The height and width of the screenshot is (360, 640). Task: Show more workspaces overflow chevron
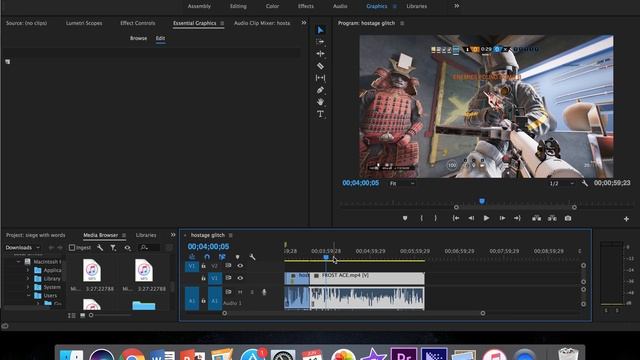click(x=456, y=6)
